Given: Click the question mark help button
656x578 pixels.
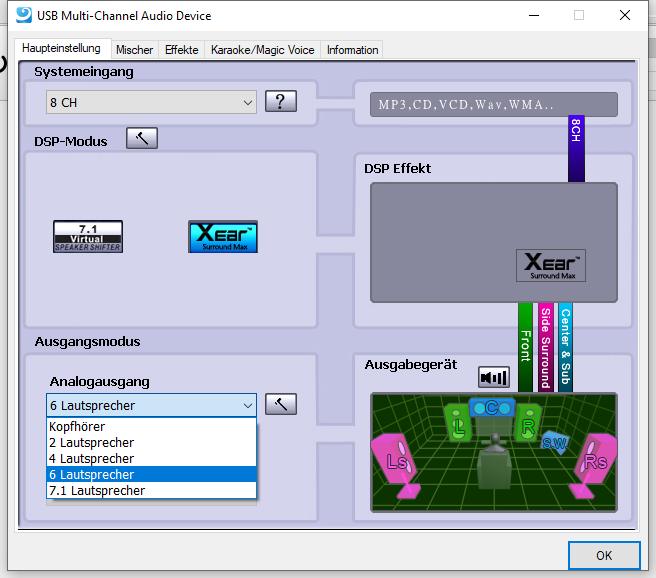Looking at the screenshot, I should [281, 101].
